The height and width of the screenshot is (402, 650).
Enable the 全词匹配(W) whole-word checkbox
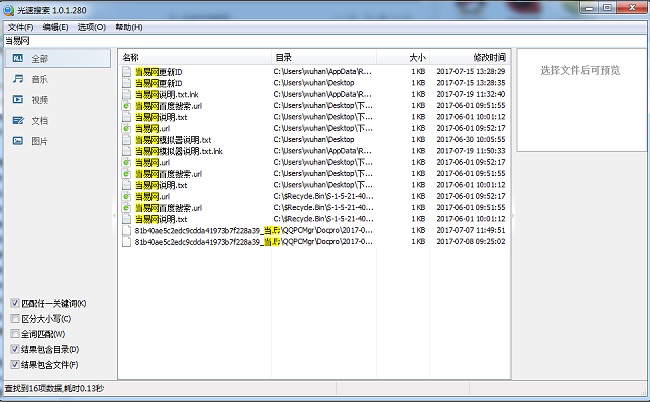tap(13, 334)
